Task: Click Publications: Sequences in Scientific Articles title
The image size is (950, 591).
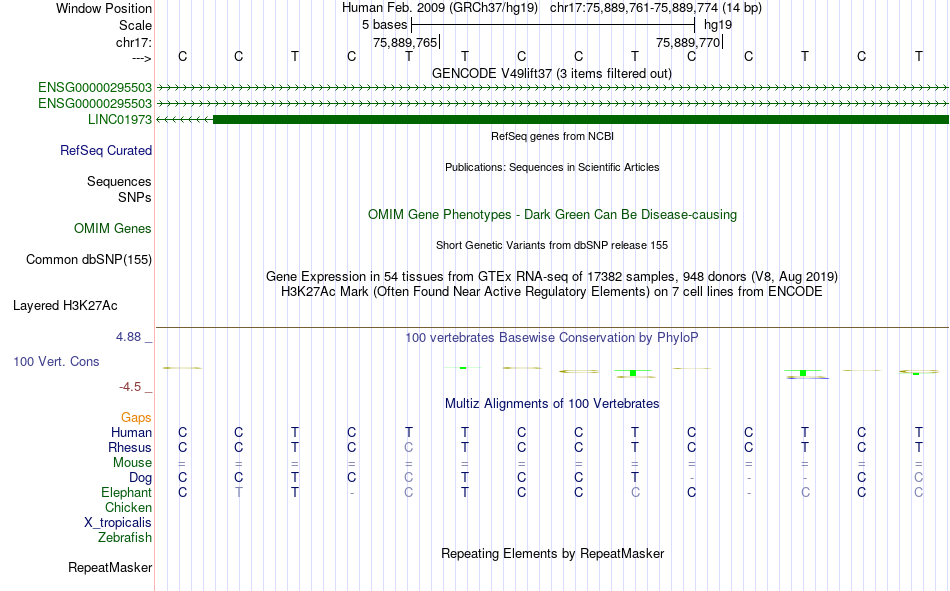Action: 552,167
